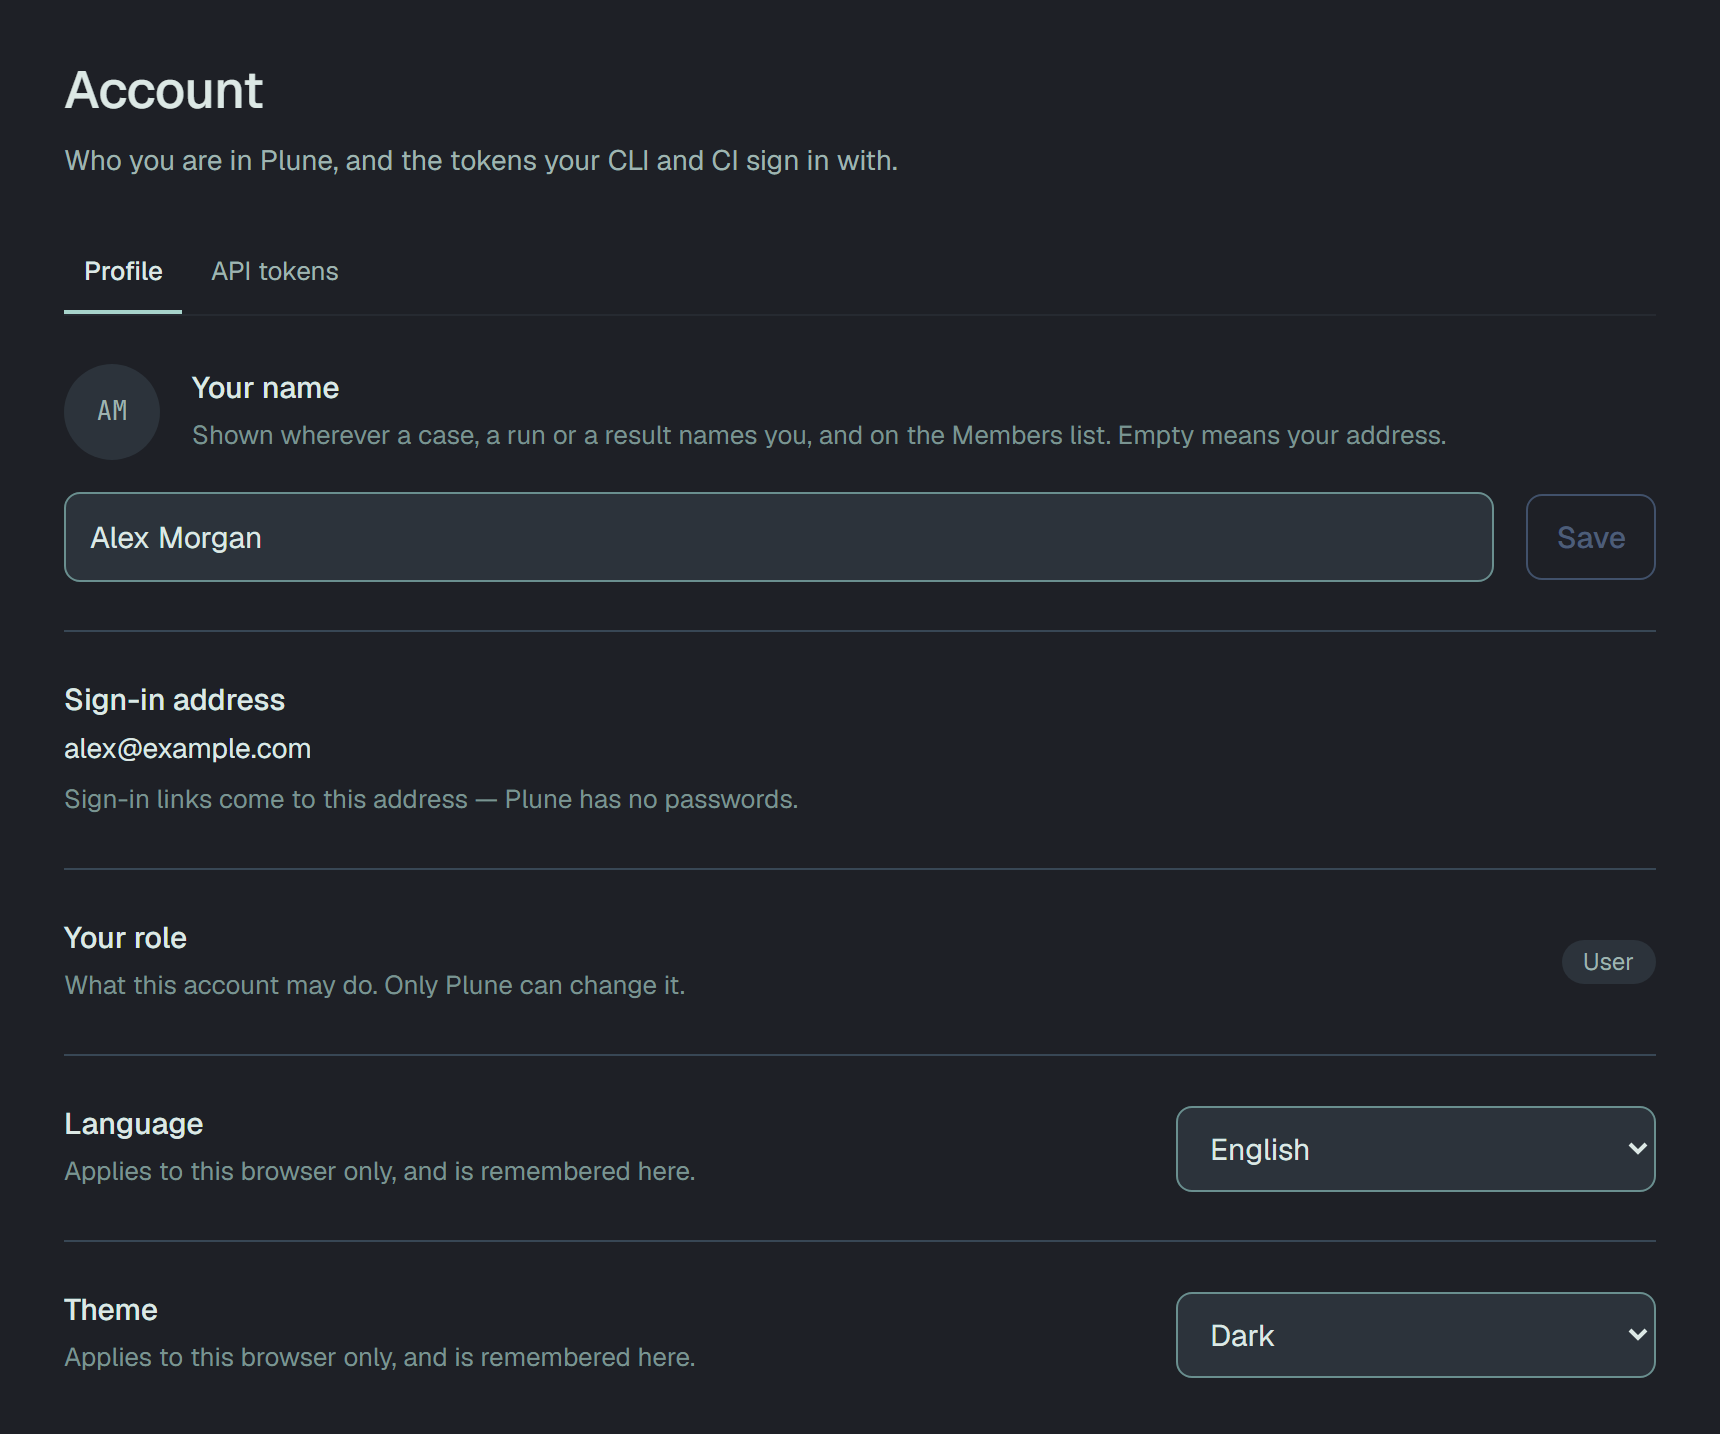This screenshot has height=1434, width=1720.
Task: Save the display name
Action: (1591, 537)
